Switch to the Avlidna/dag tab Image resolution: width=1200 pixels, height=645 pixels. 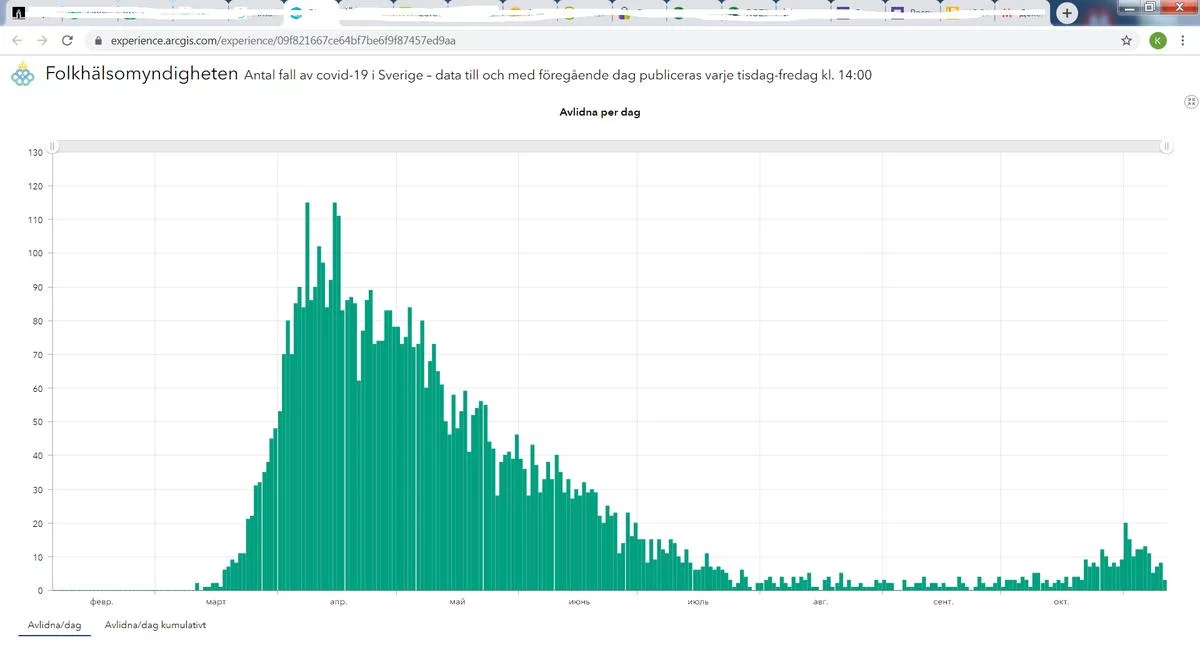point(55,625)
